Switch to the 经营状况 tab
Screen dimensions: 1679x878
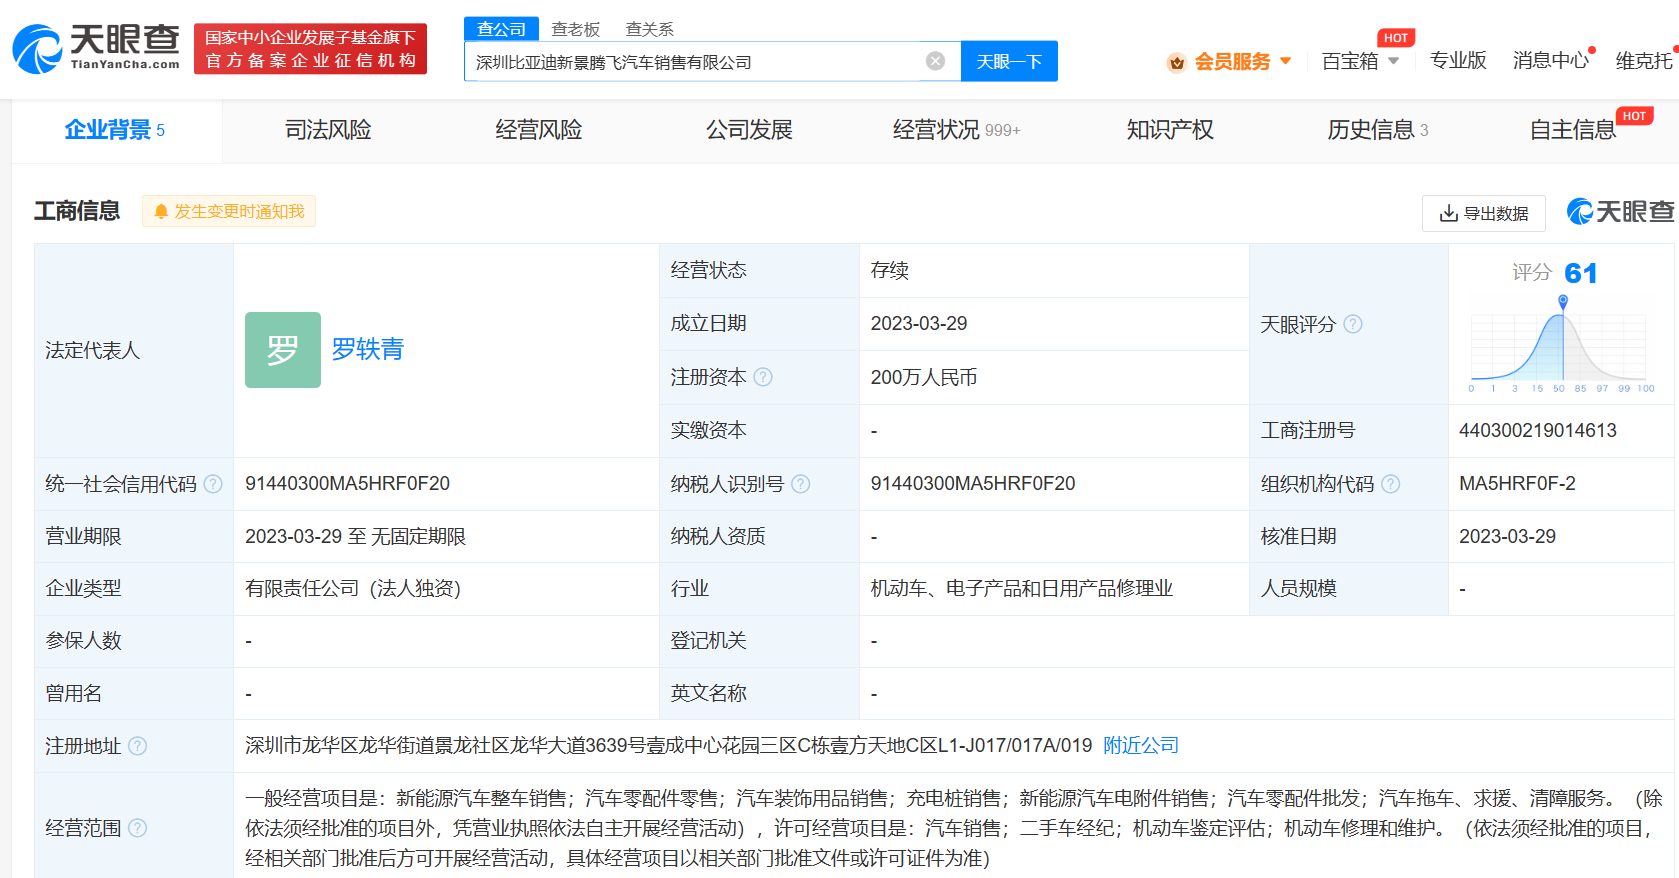click(956, 130)
